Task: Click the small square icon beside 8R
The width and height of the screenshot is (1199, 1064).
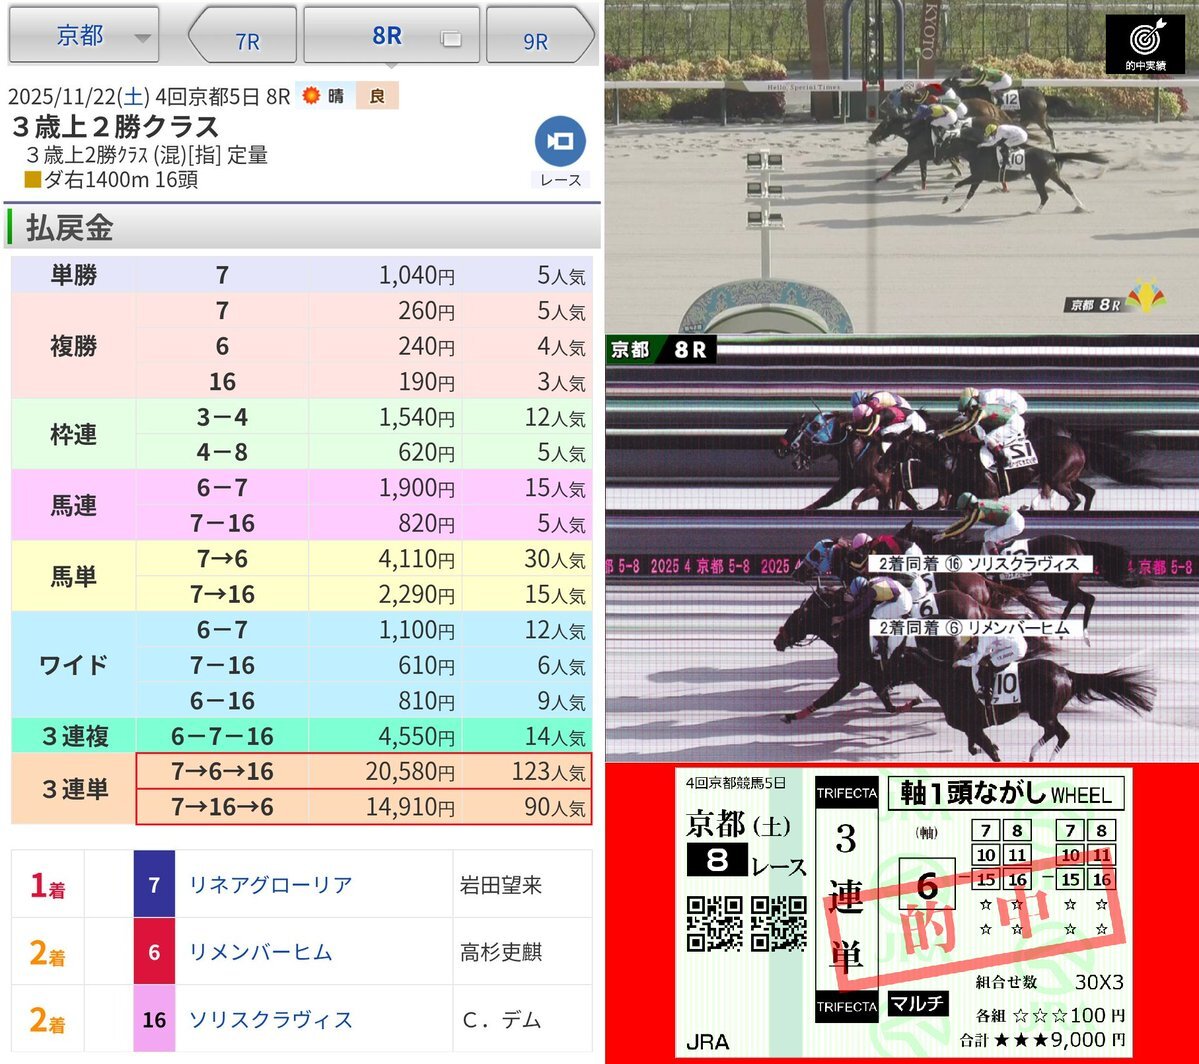Action: [x=451, y=39]
